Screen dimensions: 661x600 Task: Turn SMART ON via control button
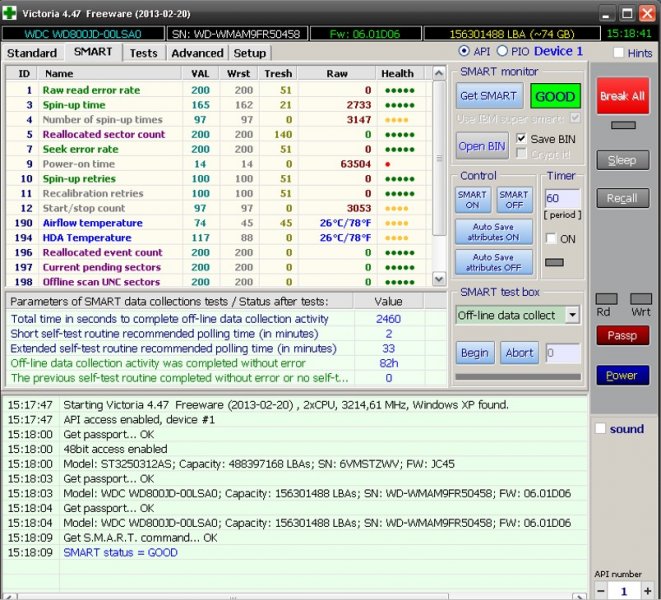(473, 200)
